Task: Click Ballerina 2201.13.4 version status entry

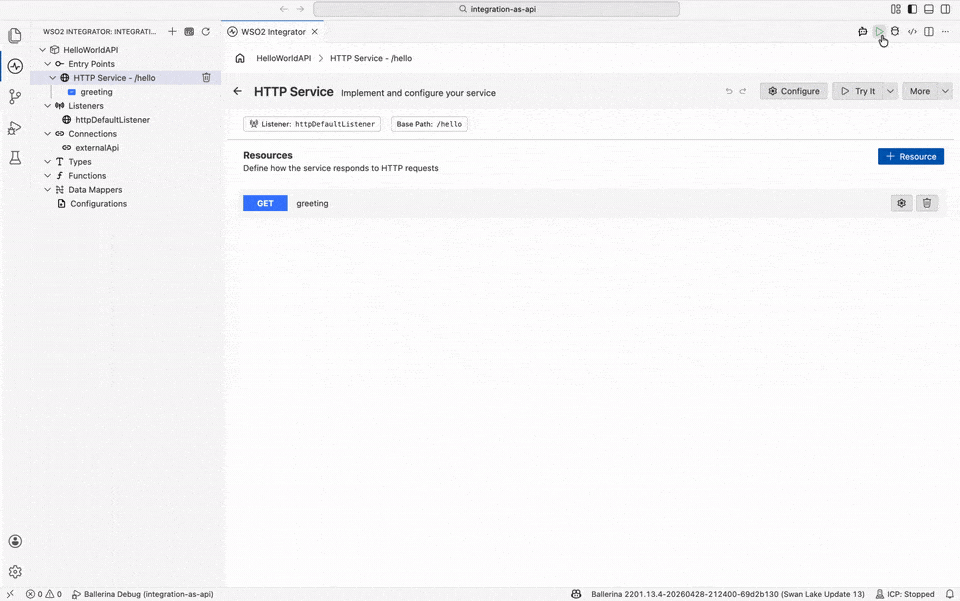Action: 727,594
